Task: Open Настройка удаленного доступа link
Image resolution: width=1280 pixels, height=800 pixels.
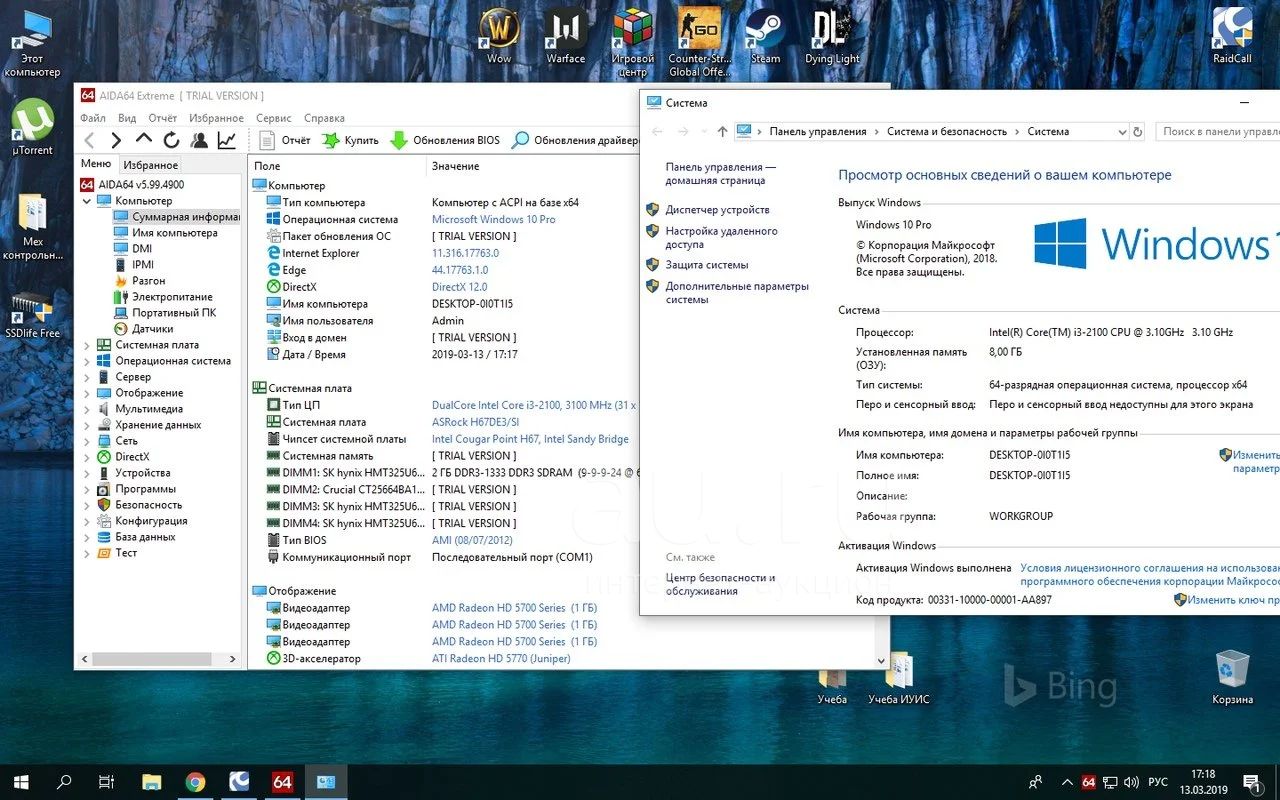Action: [721, 237]
